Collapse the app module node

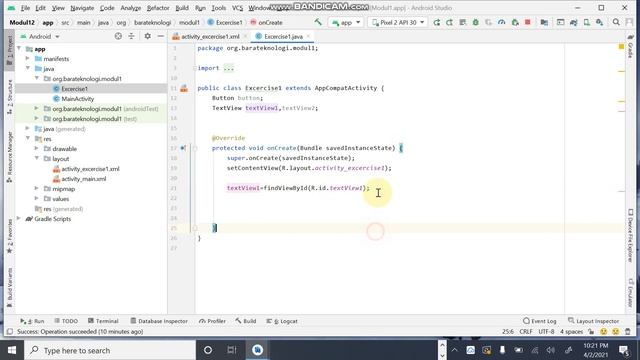(19, 49)
